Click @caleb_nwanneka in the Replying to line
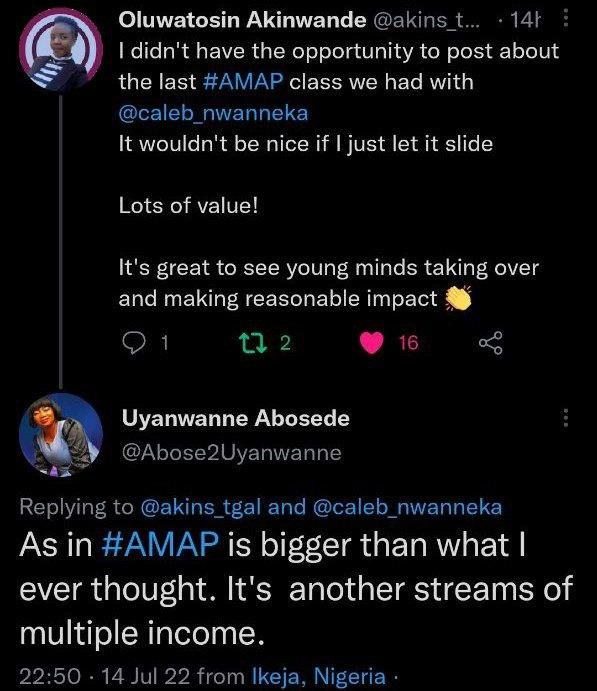Image resolution: width=597 pixels, height=691 pixels. [x=408, y=507]
